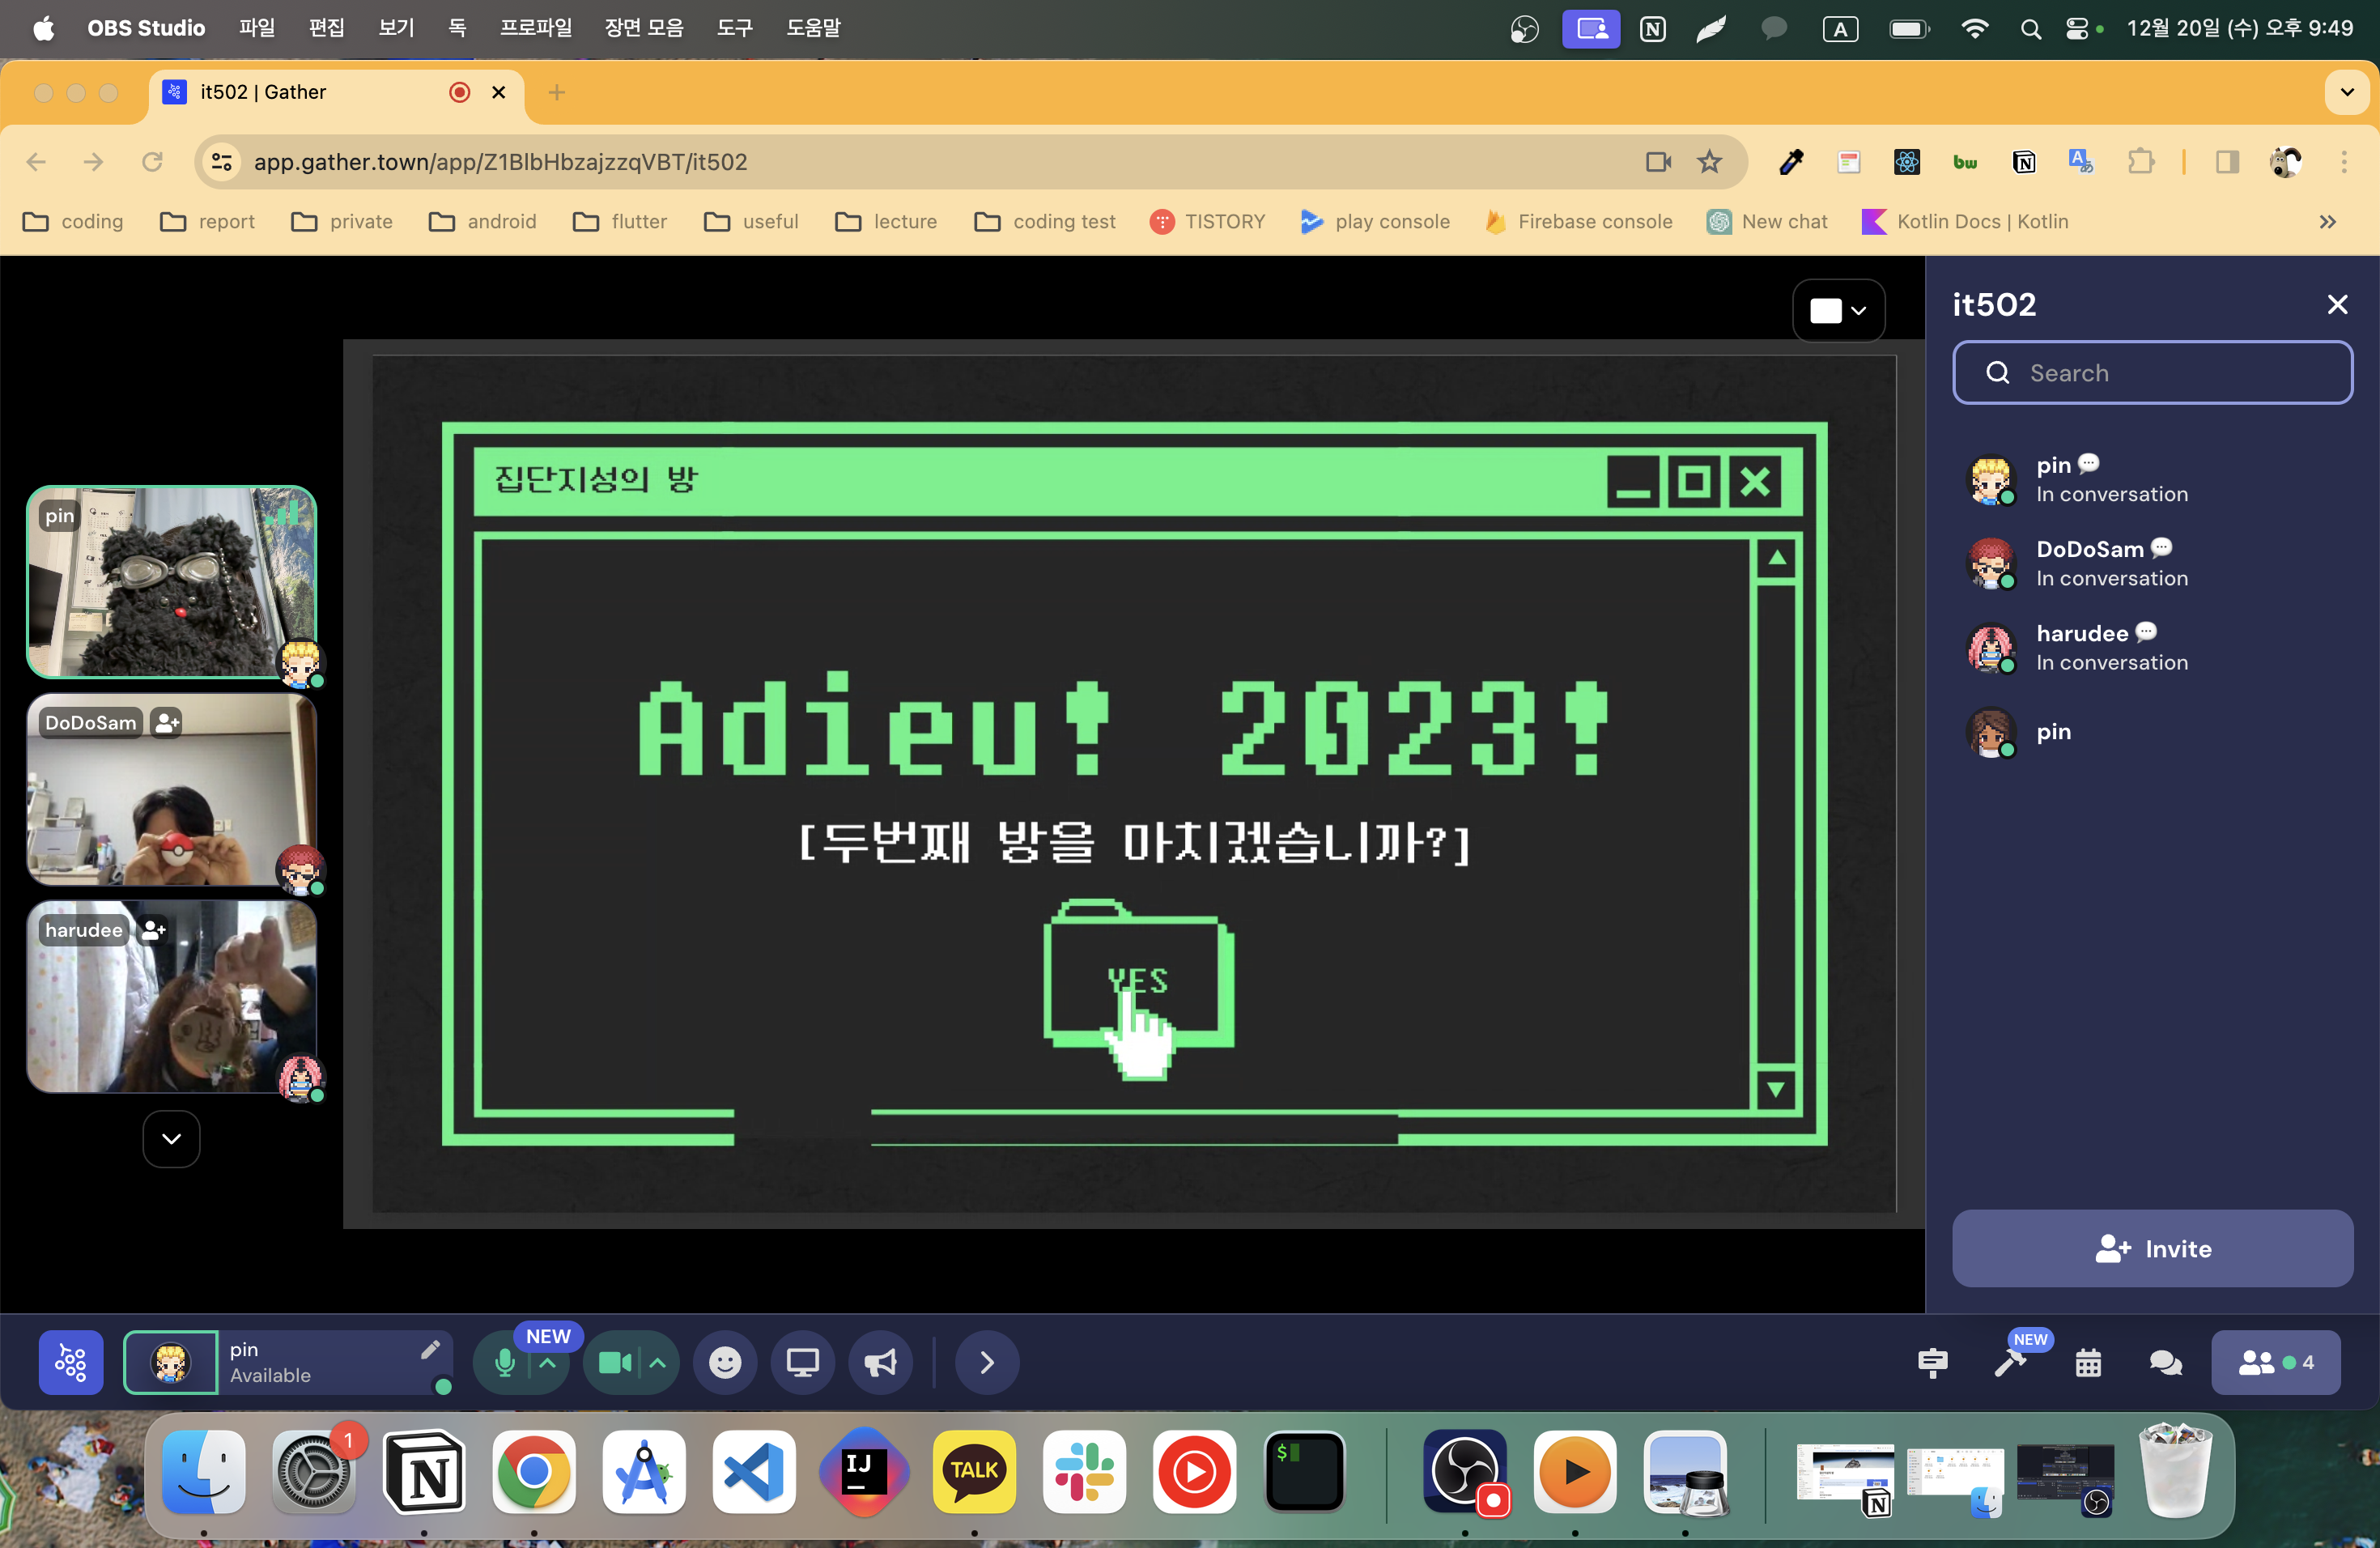The height and width of the screenshot is (1548, 2380).
Task: Turn off the camera
Action: point(614,1362)
